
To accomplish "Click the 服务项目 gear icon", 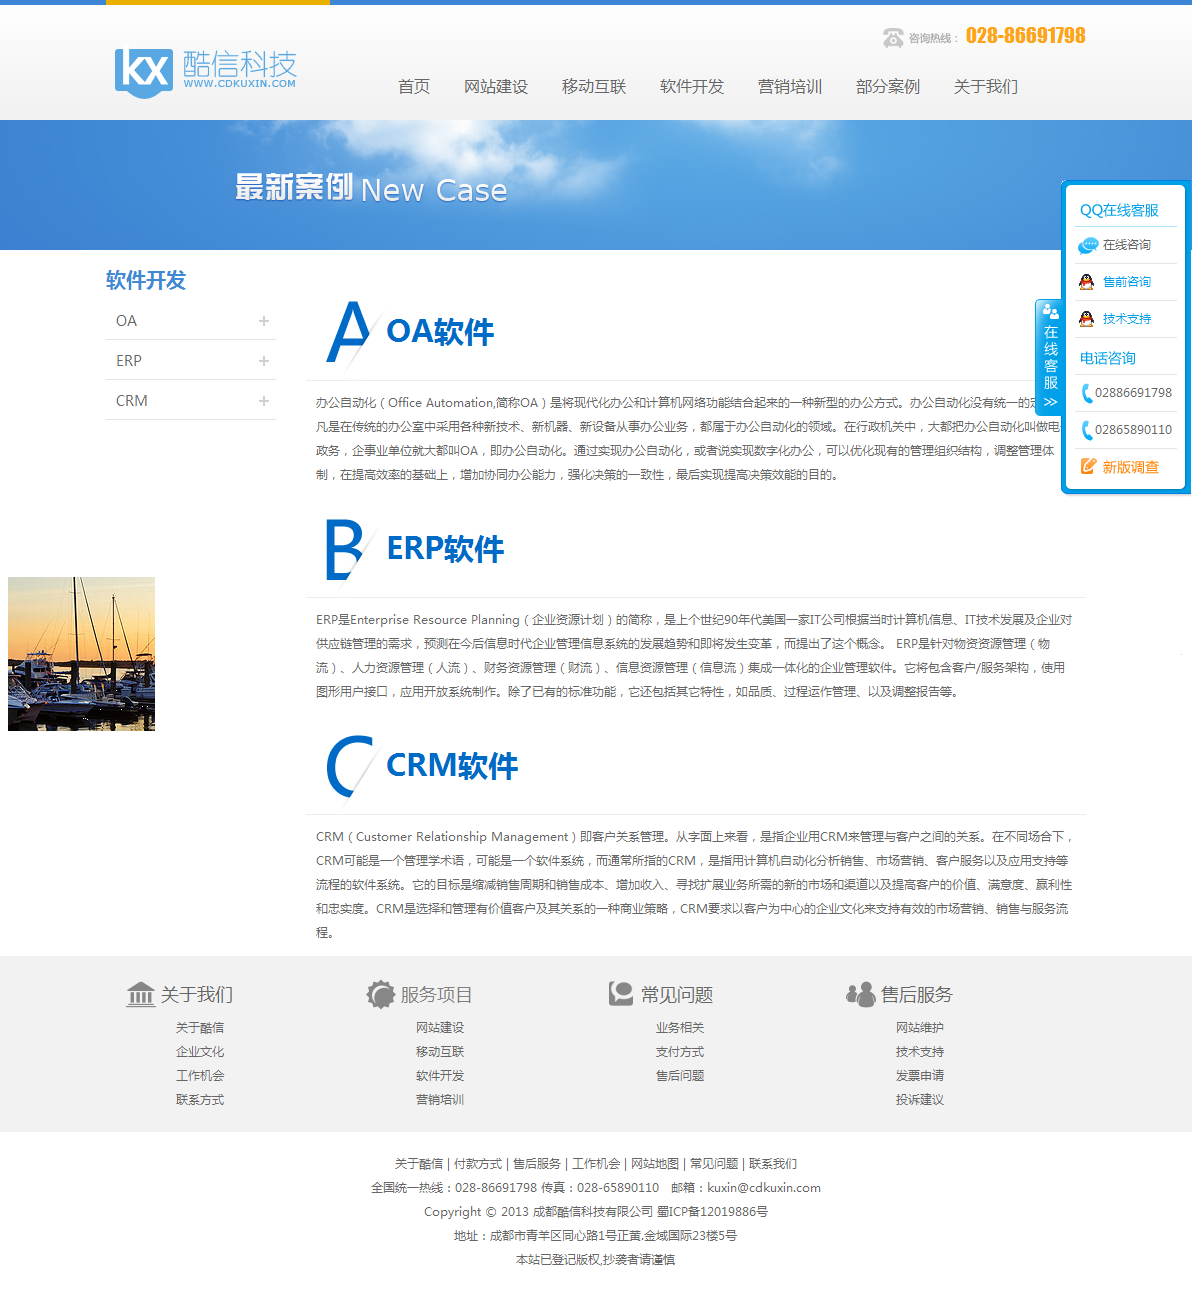I will click(381, 994).
